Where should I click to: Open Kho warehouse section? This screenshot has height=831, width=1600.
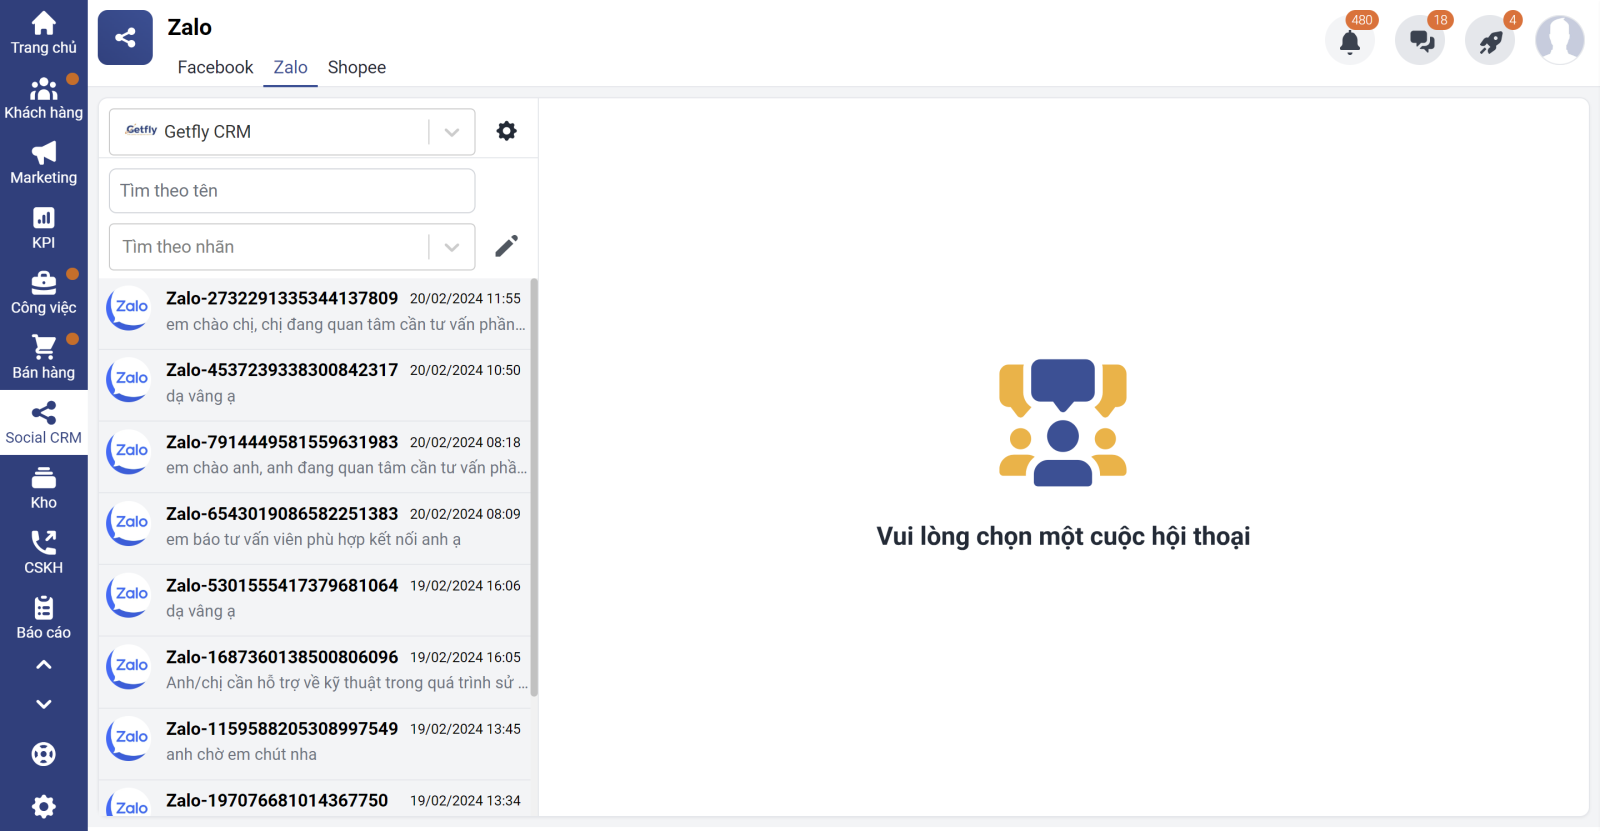tap(43, 488)
